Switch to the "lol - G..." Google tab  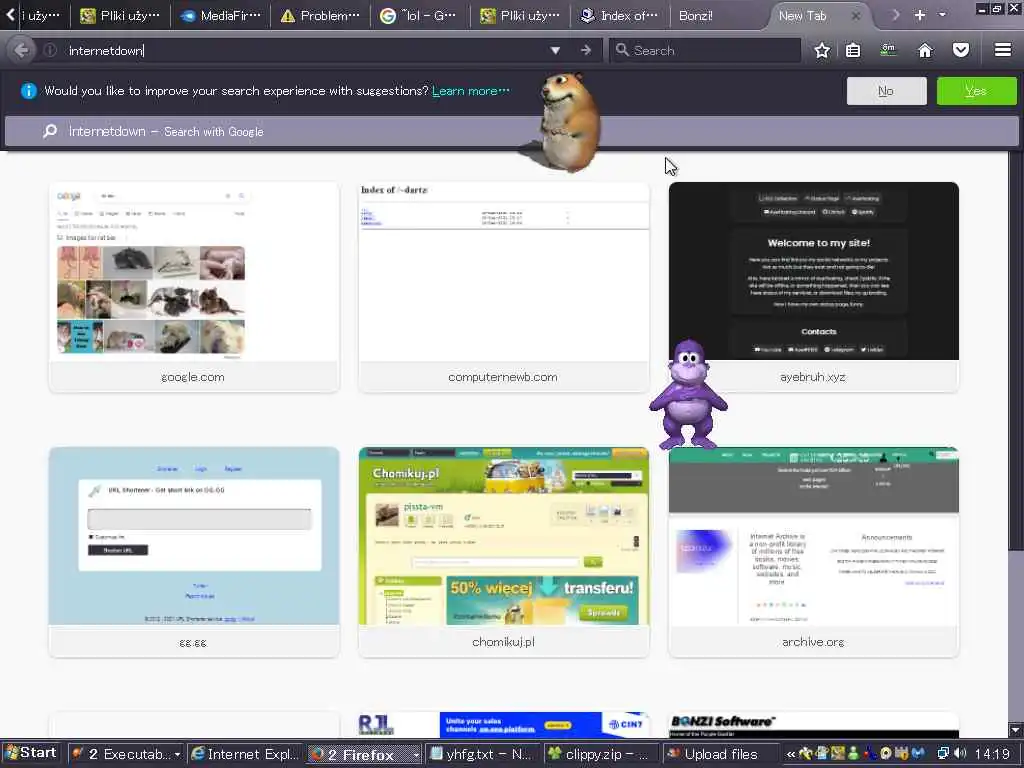tap(420, 16)
